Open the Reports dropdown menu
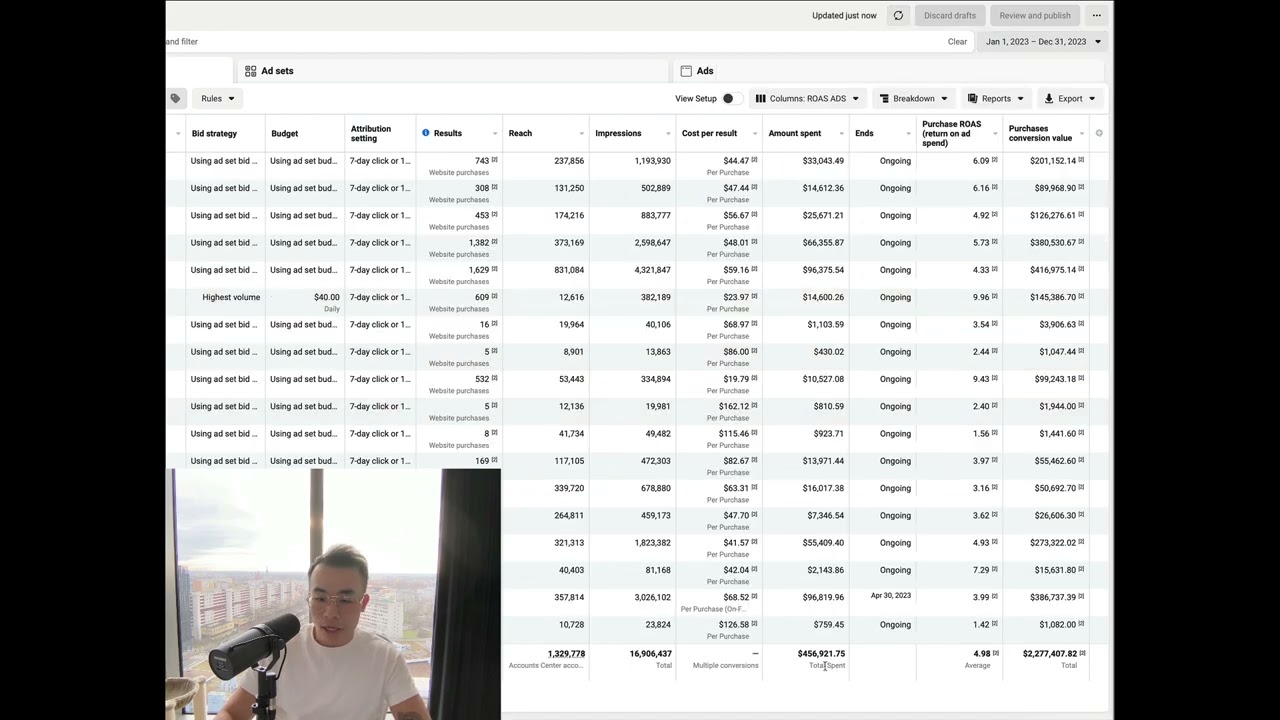The image size is (1280, 720). coord(995,98)
